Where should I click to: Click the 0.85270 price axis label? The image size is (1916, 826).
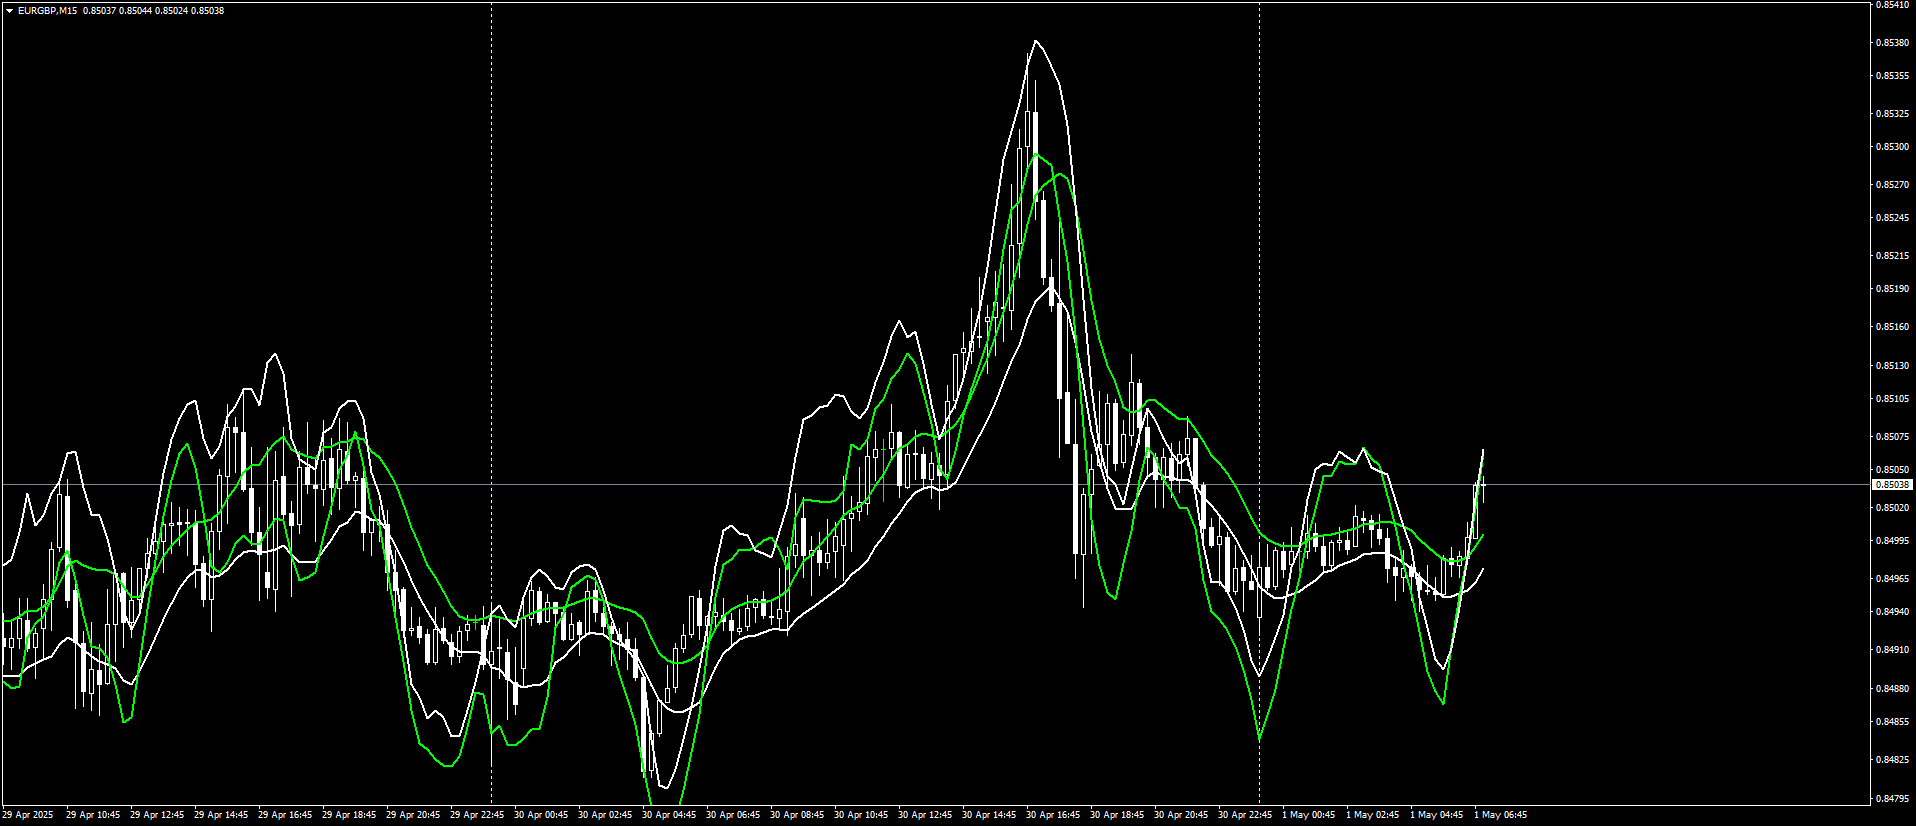click(1892, 185)
